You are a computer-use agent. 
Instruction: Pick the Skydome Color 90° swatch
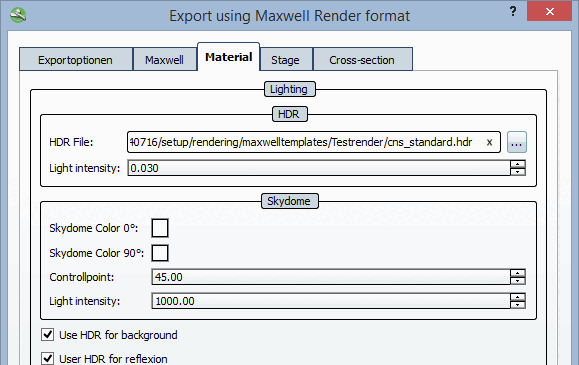pyautogui.click(x=160, y=253)
